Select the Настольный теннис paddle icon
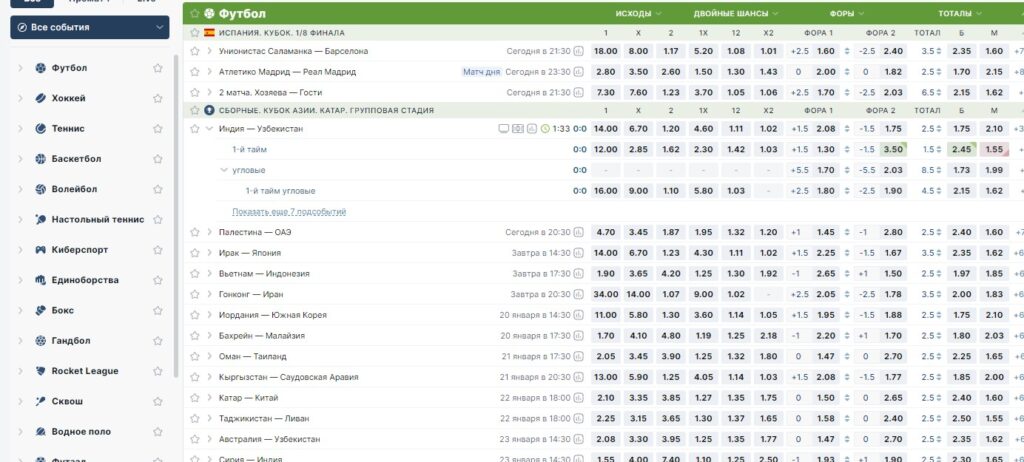 pyautogui.click(x=40, y=220)
